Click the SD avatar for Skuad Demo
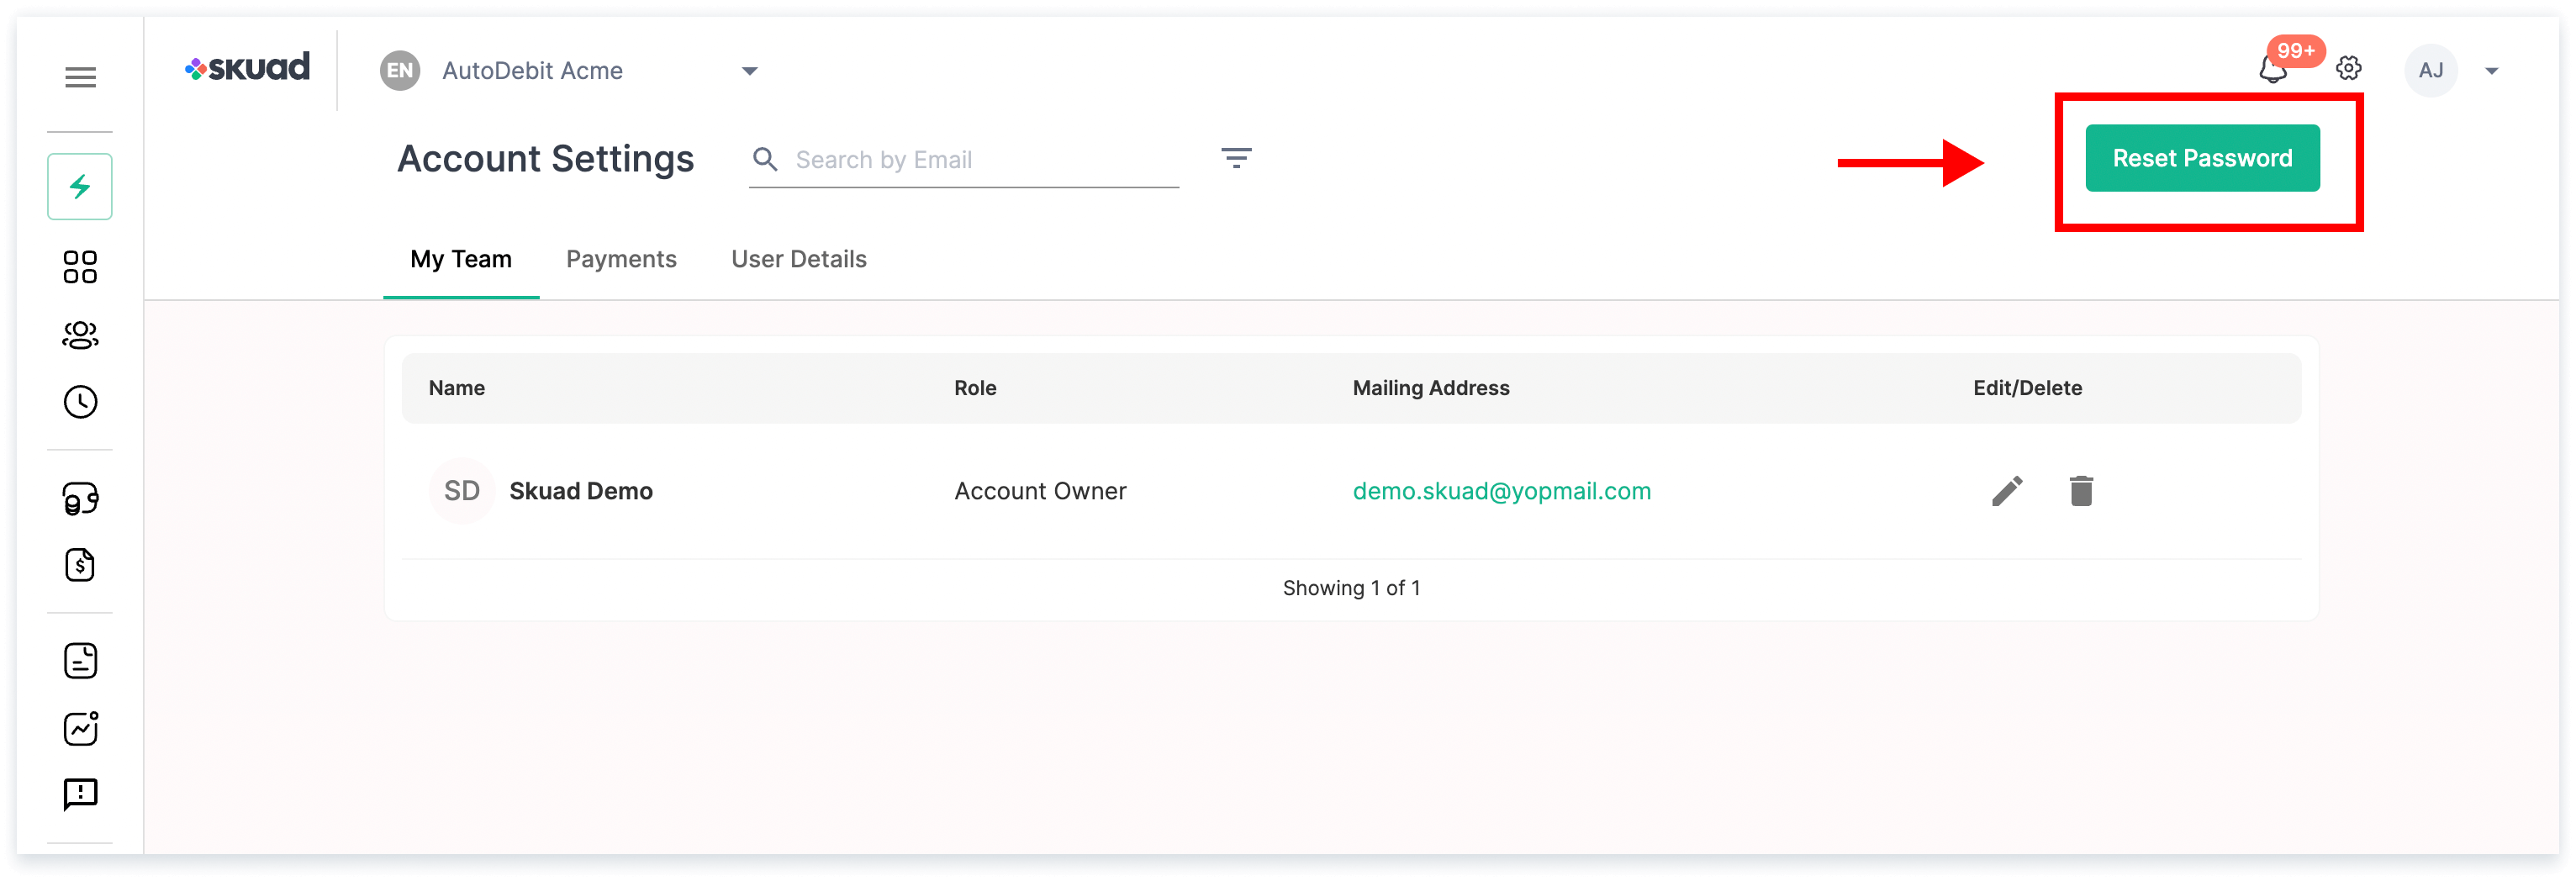Image resolution: width=2576 pixels, height=881 pixels. [462, 491]
